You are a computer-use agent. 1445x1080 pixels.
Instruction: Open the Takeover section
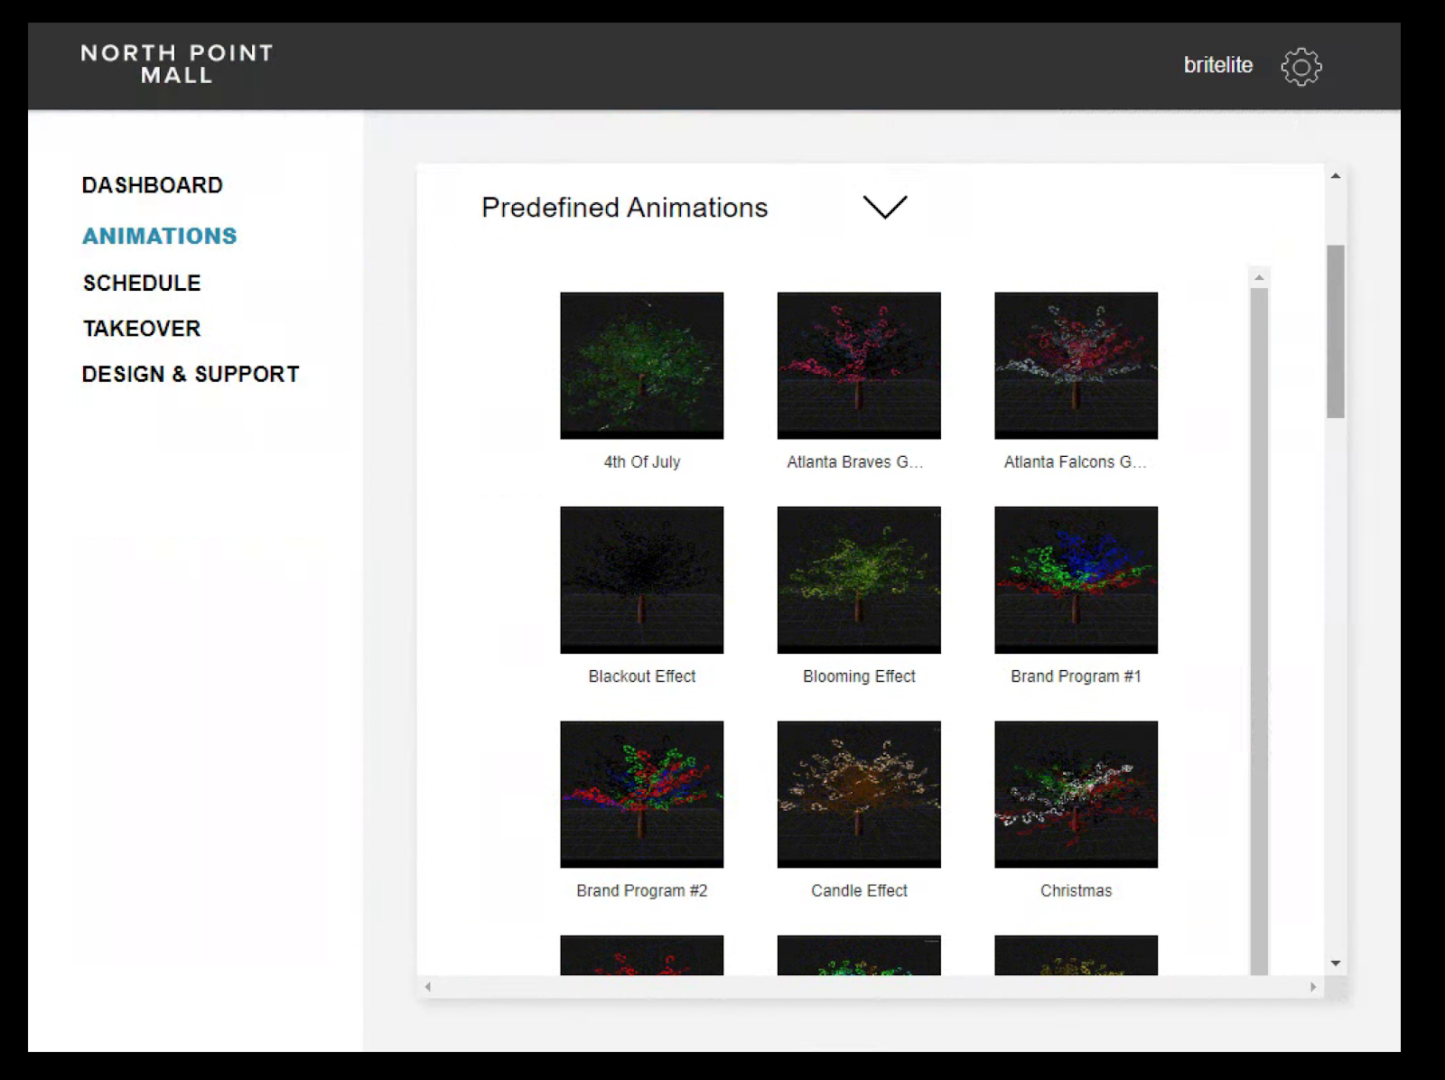(142, 328)
